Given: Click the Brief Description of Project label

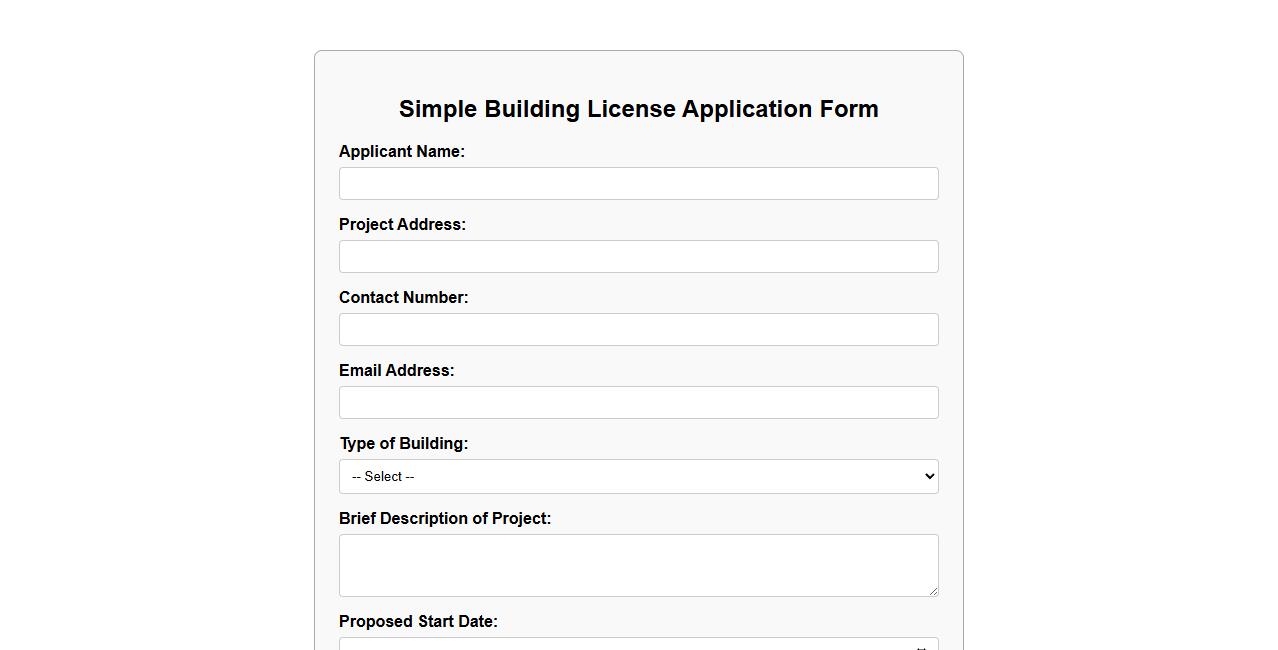Looking at the screenshot, I should point(445,518).
